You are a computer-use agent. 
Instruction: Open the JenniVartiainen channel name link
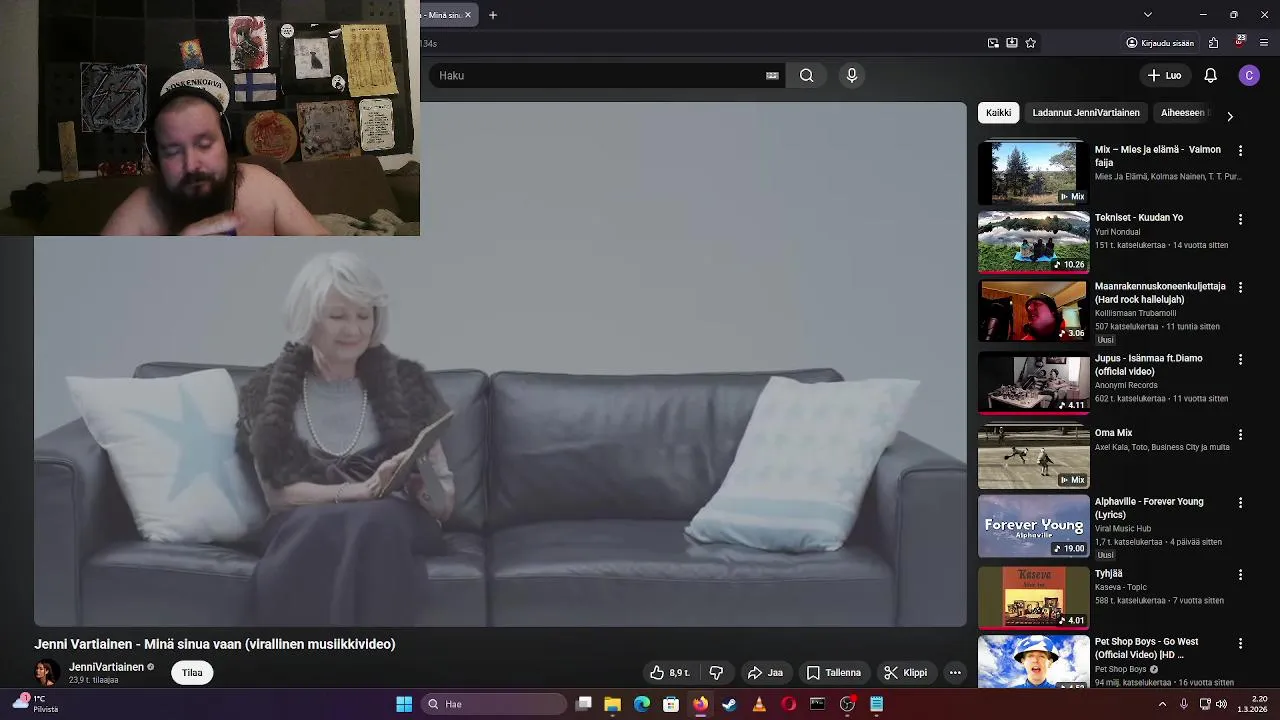coord(106,667)
